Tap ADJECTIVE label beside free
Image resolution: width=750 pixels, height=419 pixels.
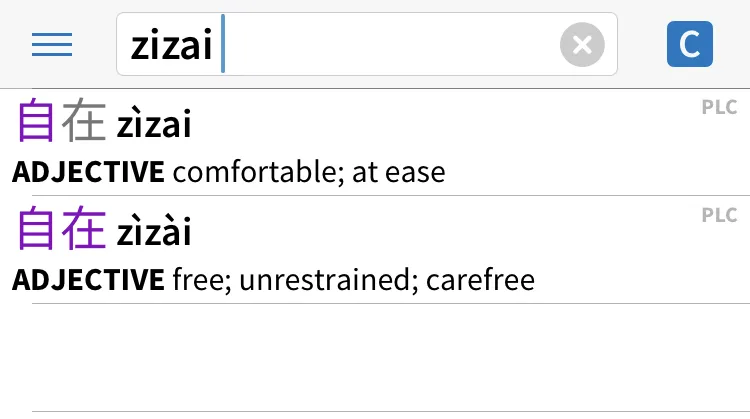88,279
